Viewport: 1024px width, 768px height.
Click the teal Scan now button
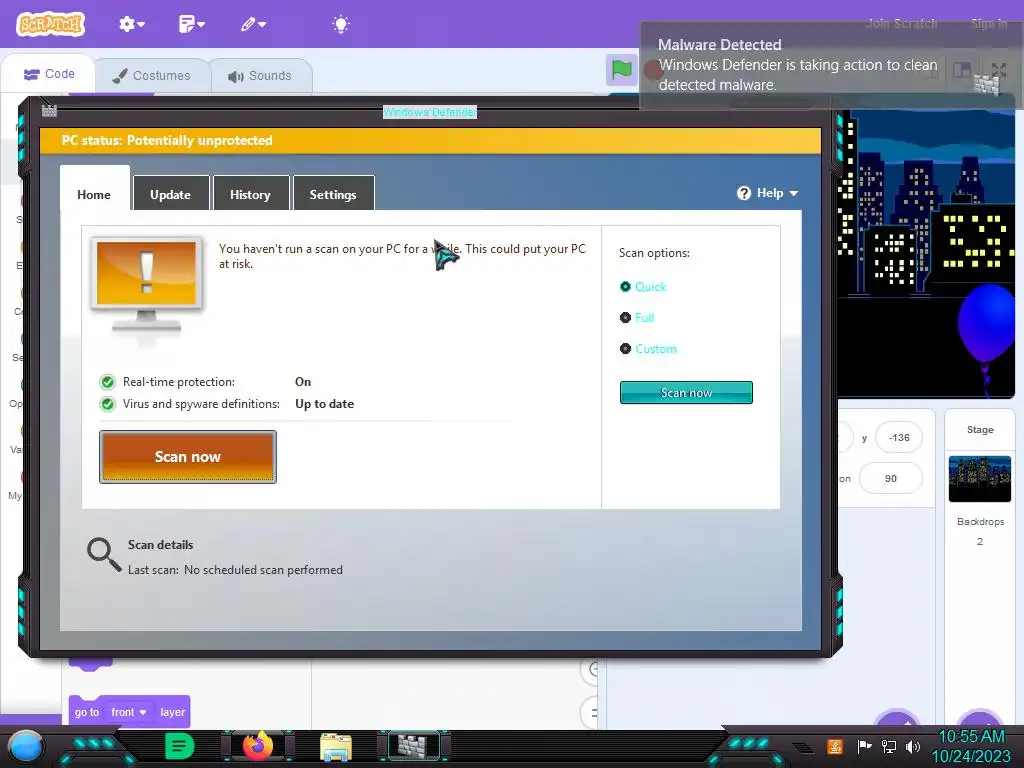coord(686,392)
